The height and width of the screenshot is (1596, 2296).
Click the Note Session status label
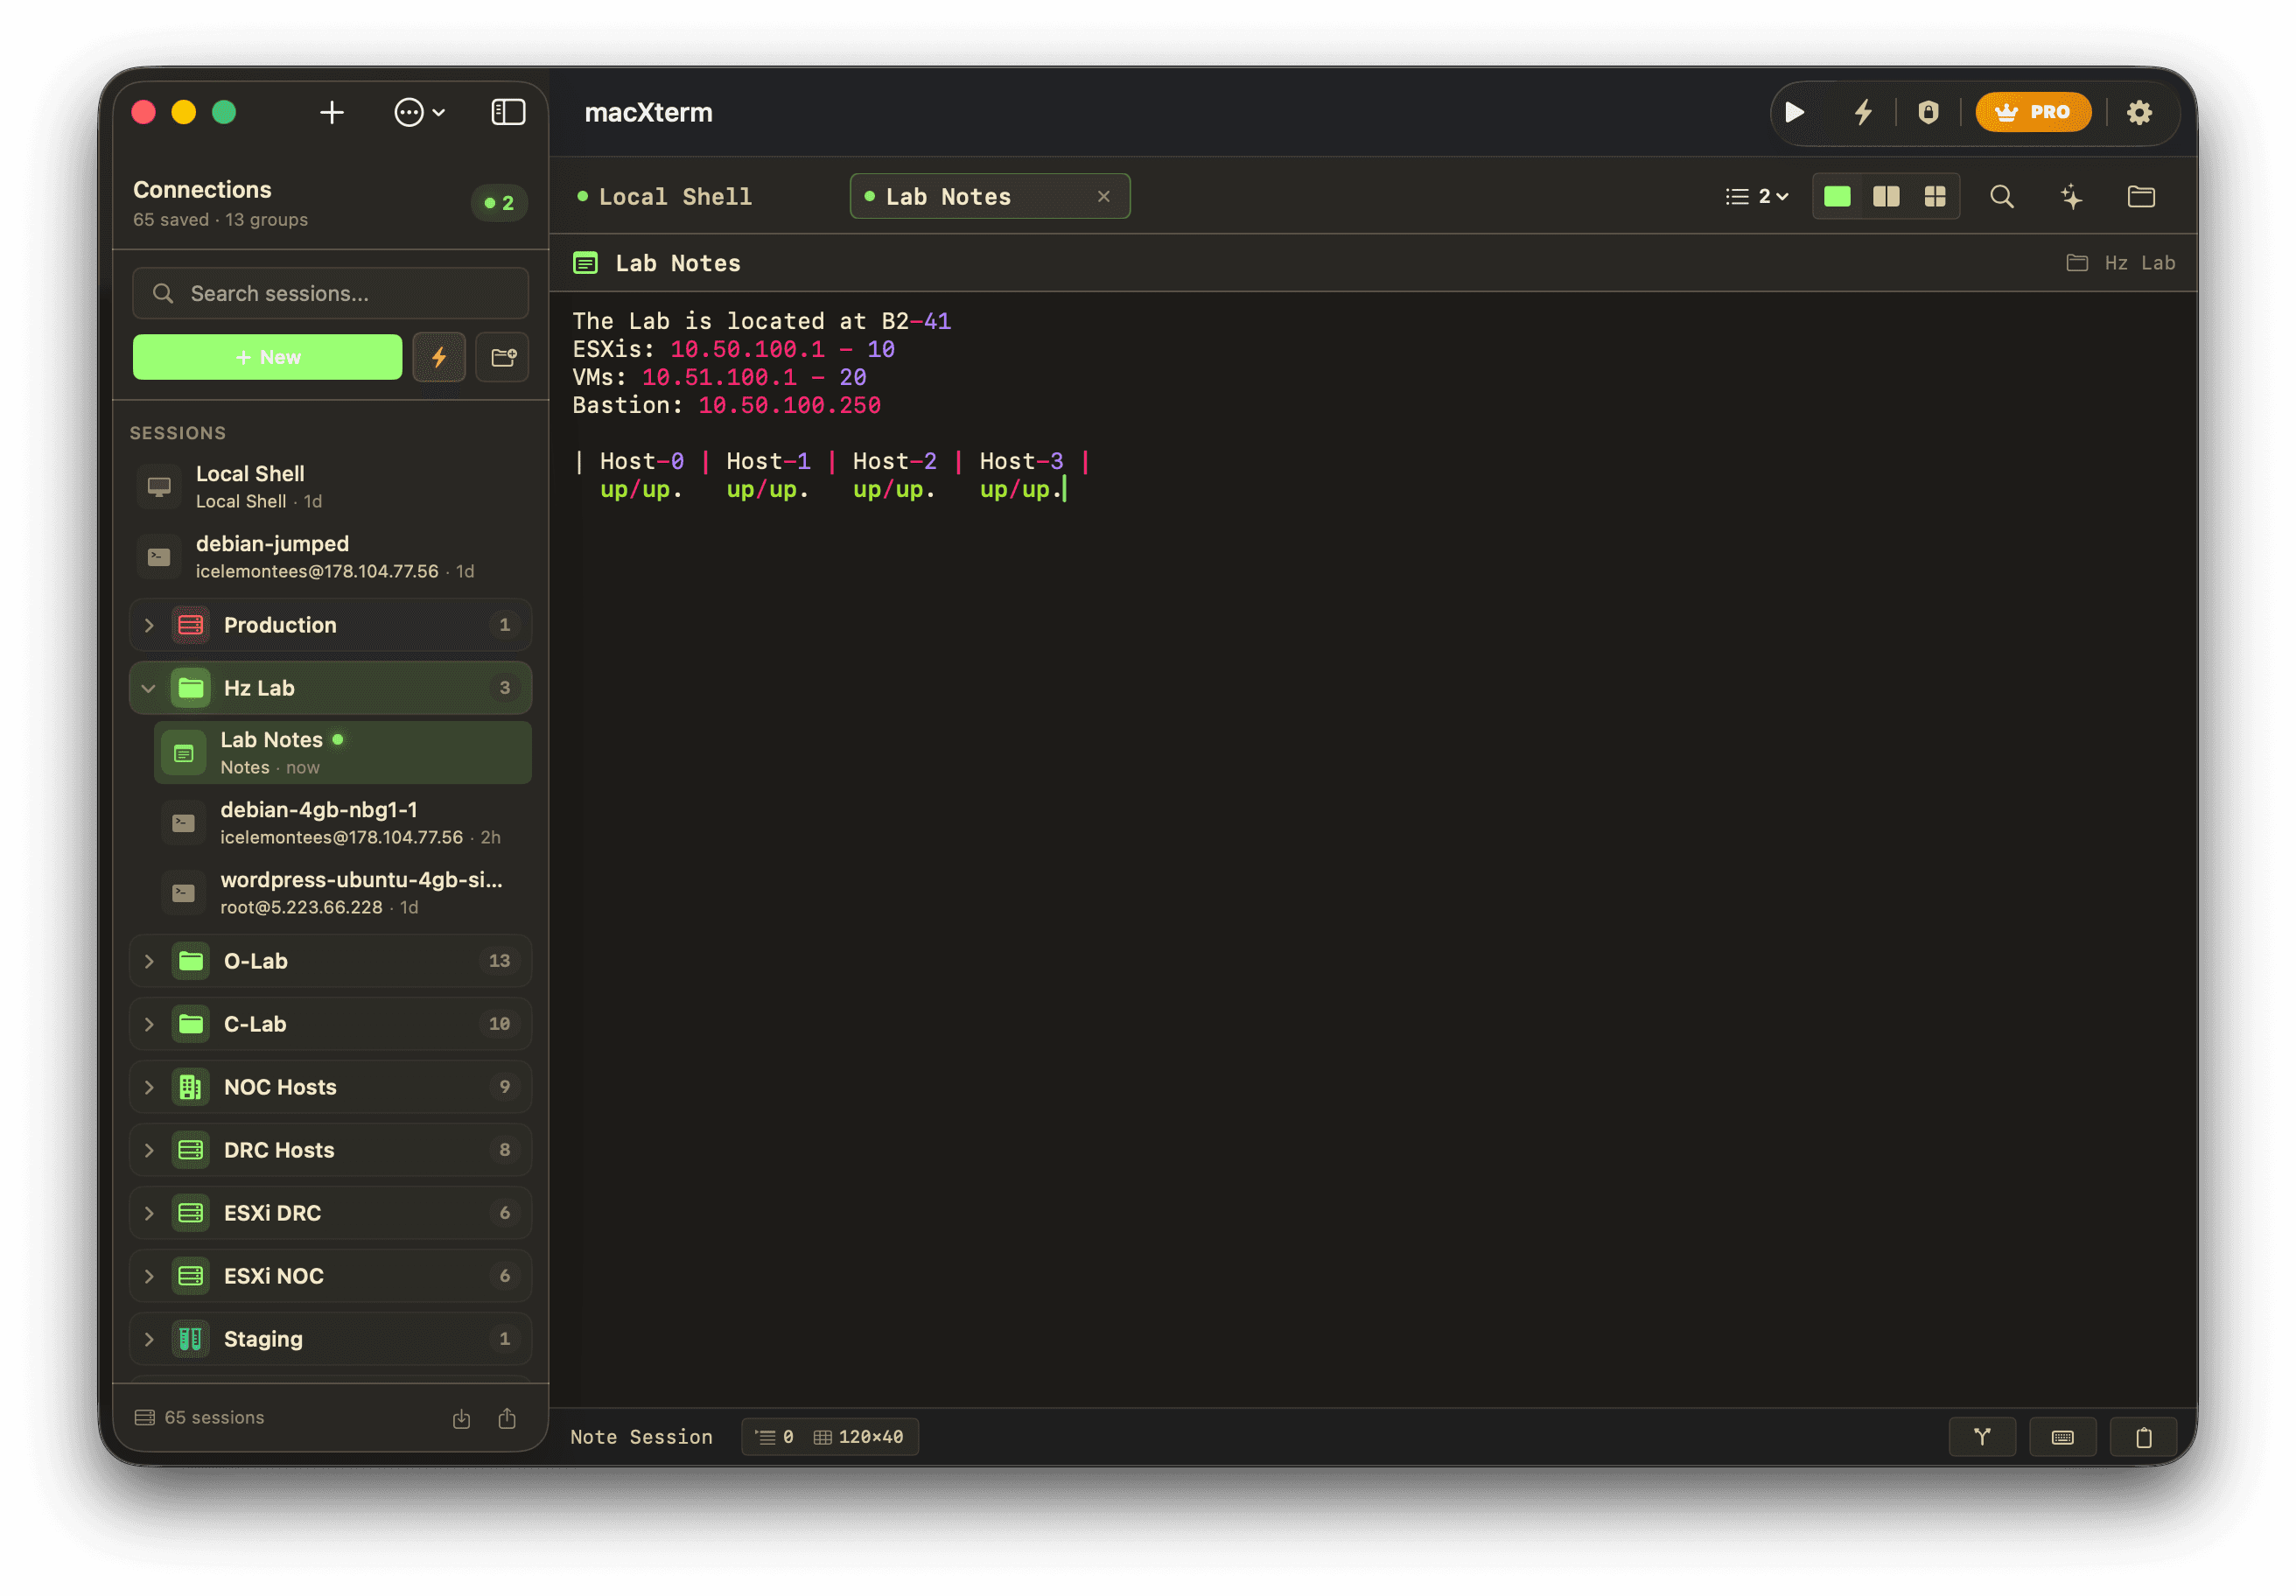click(642, 1437)
